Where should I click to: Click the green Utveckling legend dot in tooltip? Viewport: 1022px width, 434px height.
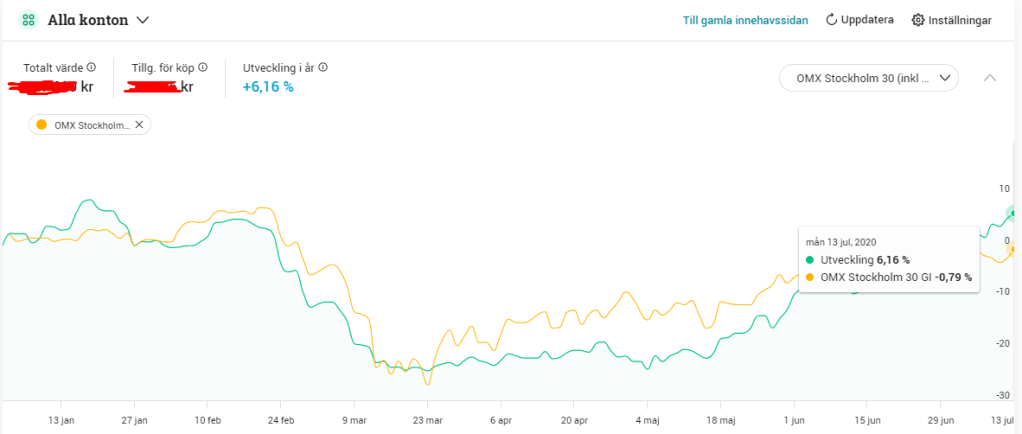tap(811, 259)
